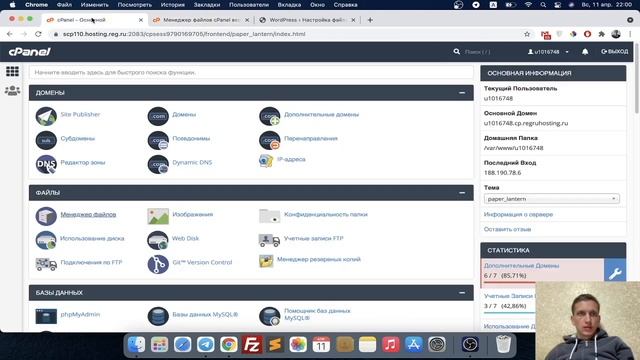
Task: Open Sublime Text from the Dock
Action: [275, 345]
